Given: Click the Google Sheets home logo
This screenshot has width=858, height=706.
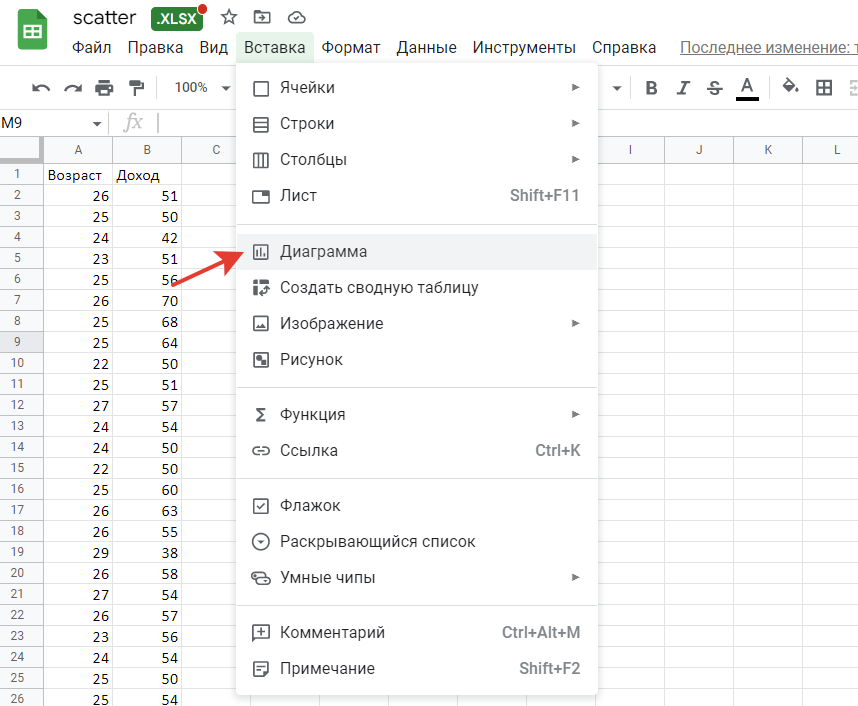Looking at the screenshot, I should click(x=33, y=31).
